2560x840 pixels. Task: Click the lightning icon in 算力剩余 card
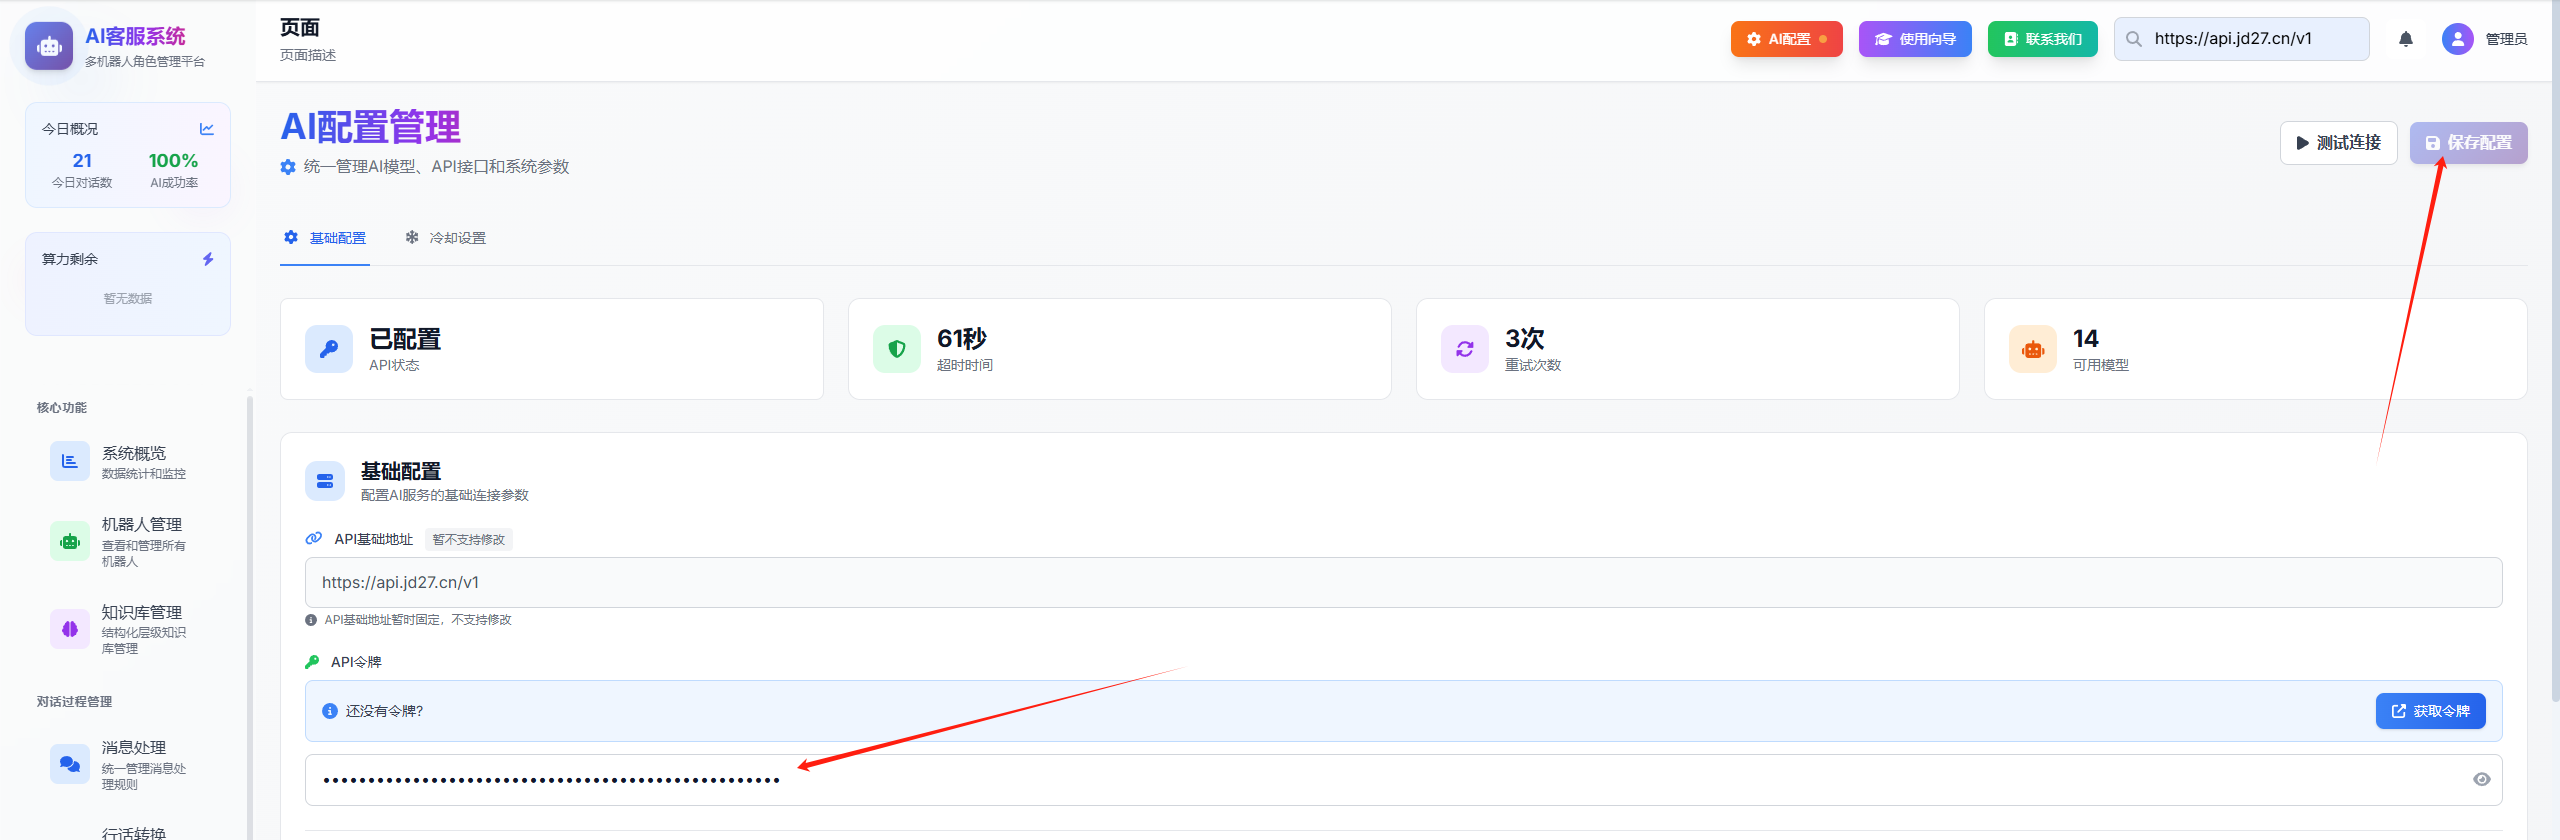point(208,259)
